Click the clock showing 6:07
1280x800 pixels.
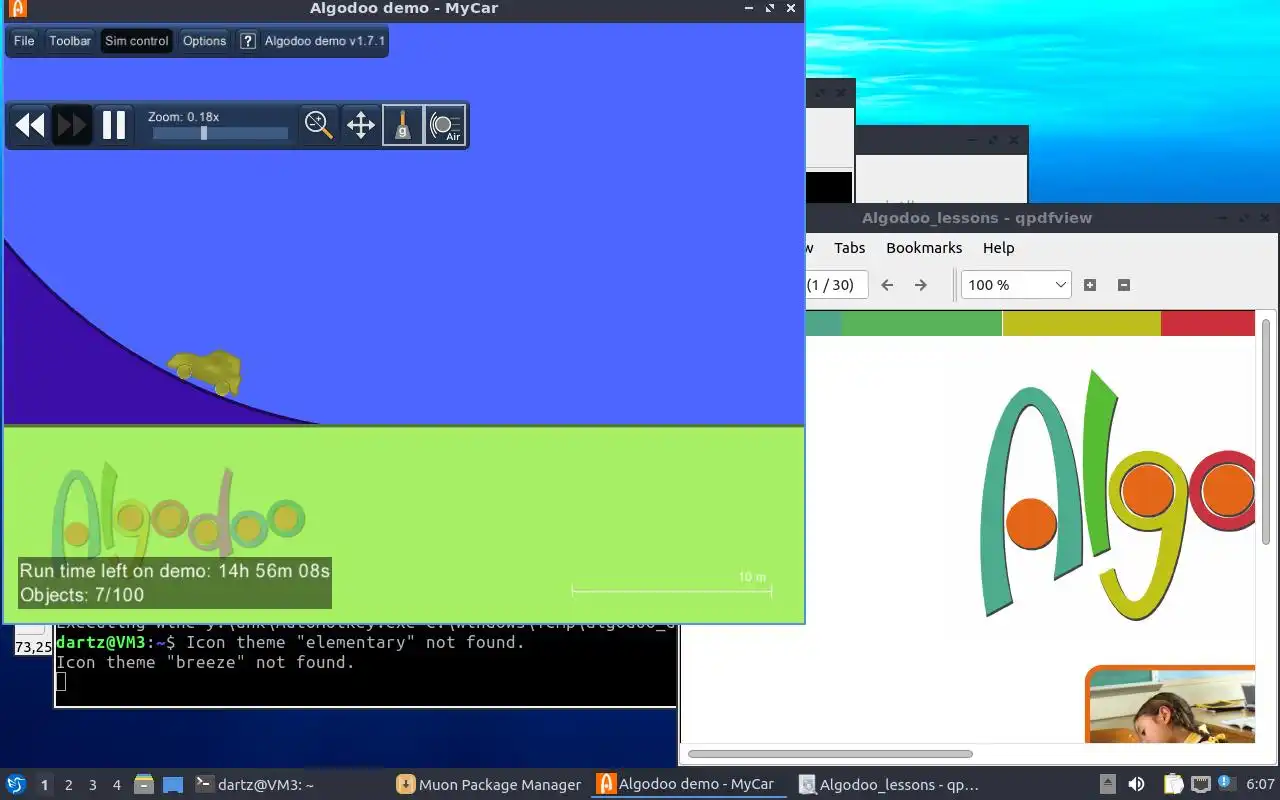coord(1260,785)
